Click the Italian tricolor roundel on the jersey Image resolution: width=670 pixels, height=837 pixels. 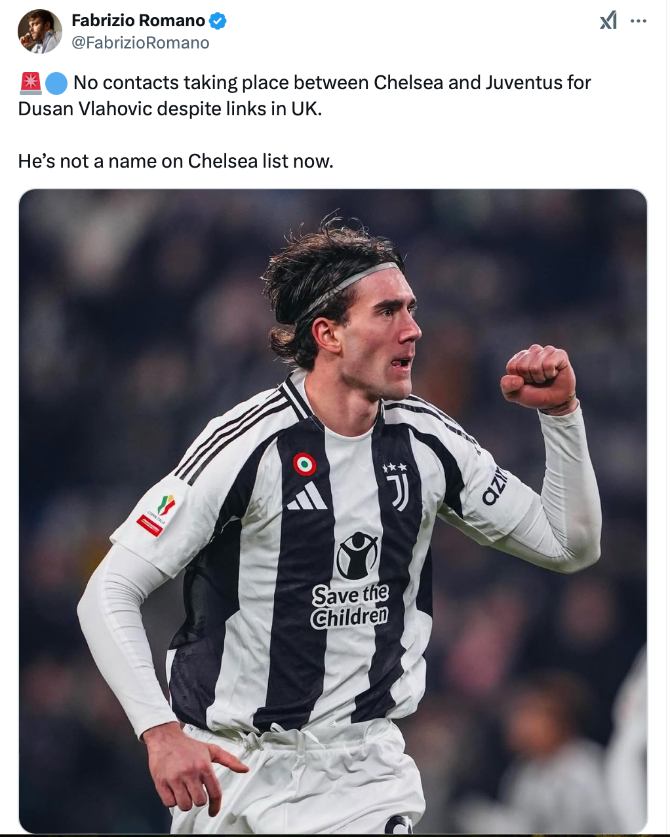[x=304, y=464]
